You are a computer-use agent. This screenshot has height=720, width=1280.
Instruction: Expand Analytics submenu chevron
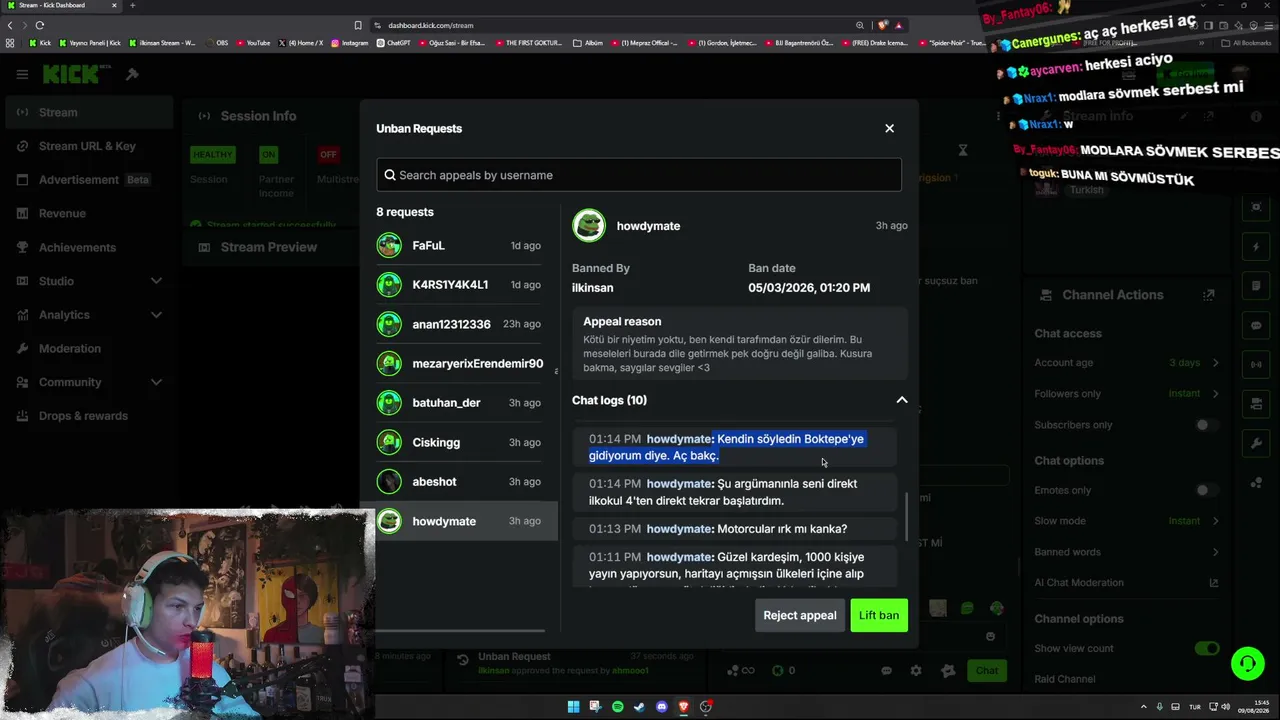156,315
